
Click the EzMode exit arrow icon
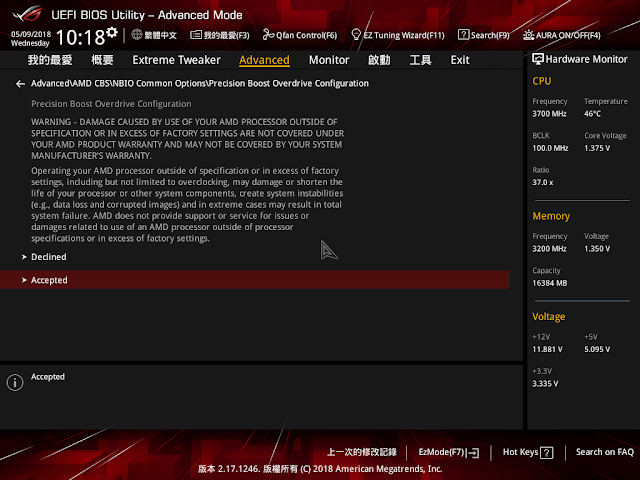tap(473, 453)
